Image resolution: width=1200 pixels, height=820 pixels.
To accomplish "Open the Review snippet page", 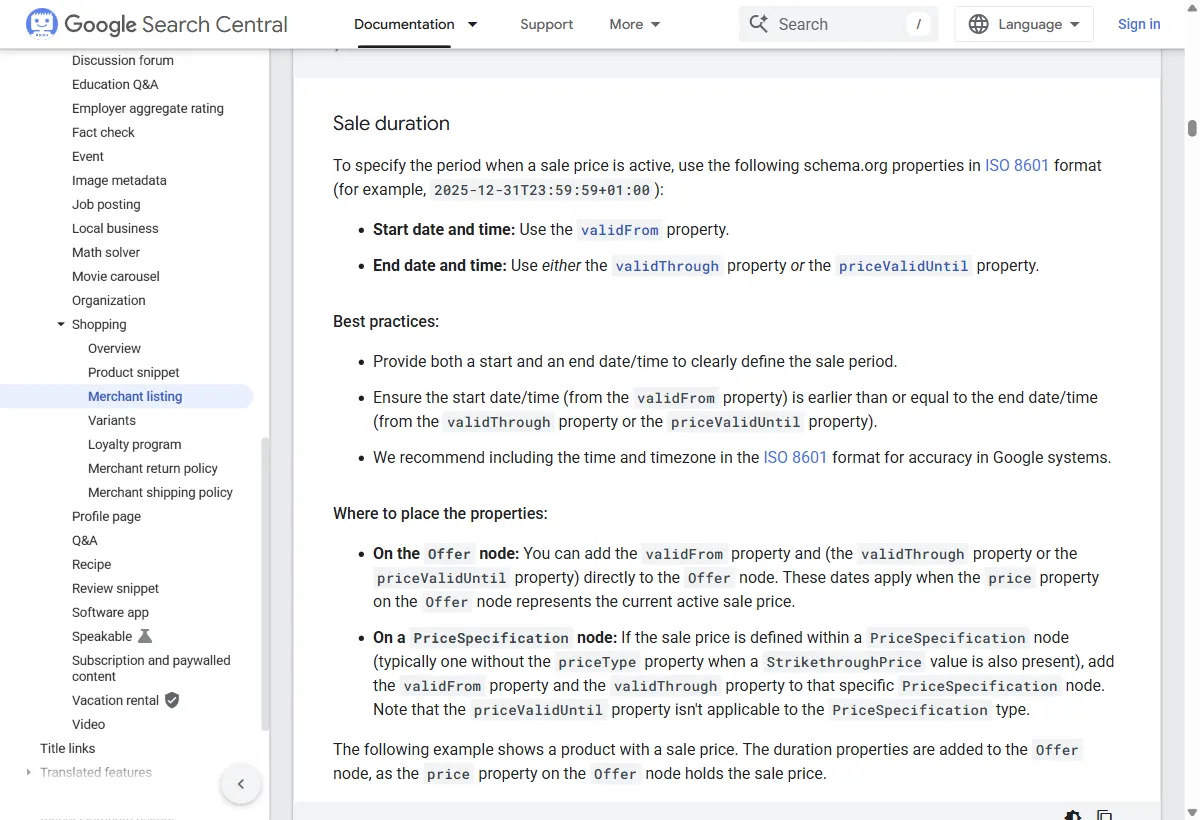I will [115, 588].
